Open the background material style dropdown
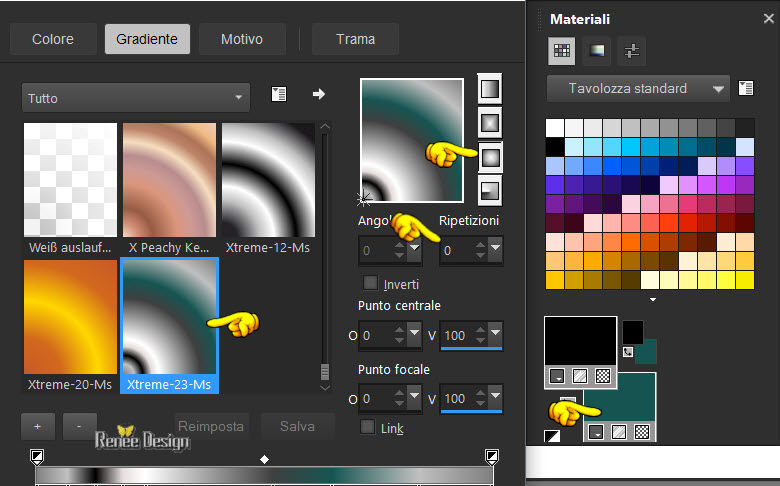The image size is (780, 486). tap(596, 432)
